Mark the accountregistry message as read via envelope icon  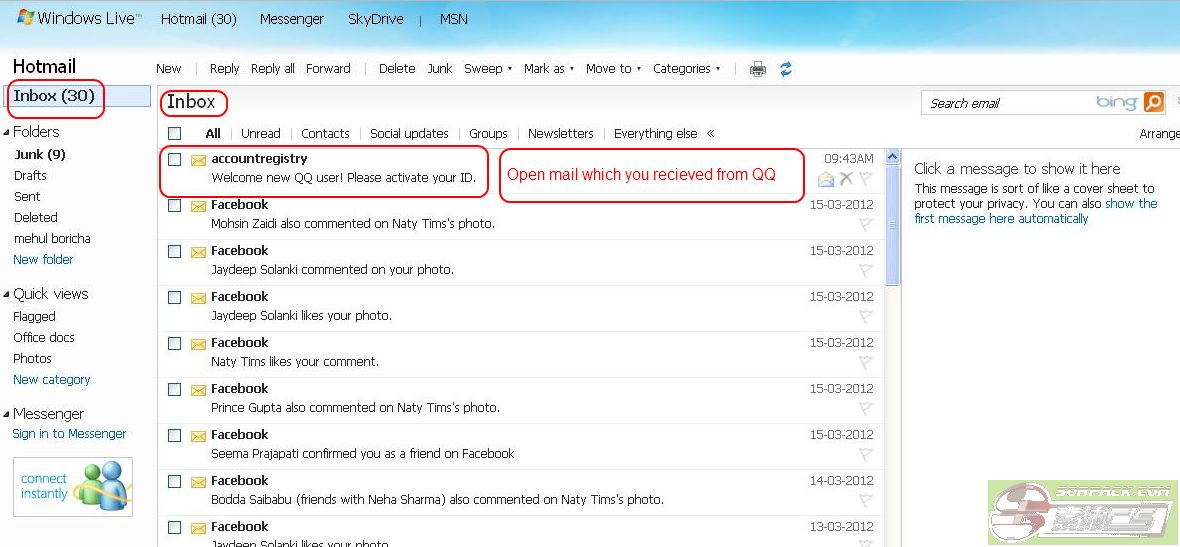click(825, 179)
